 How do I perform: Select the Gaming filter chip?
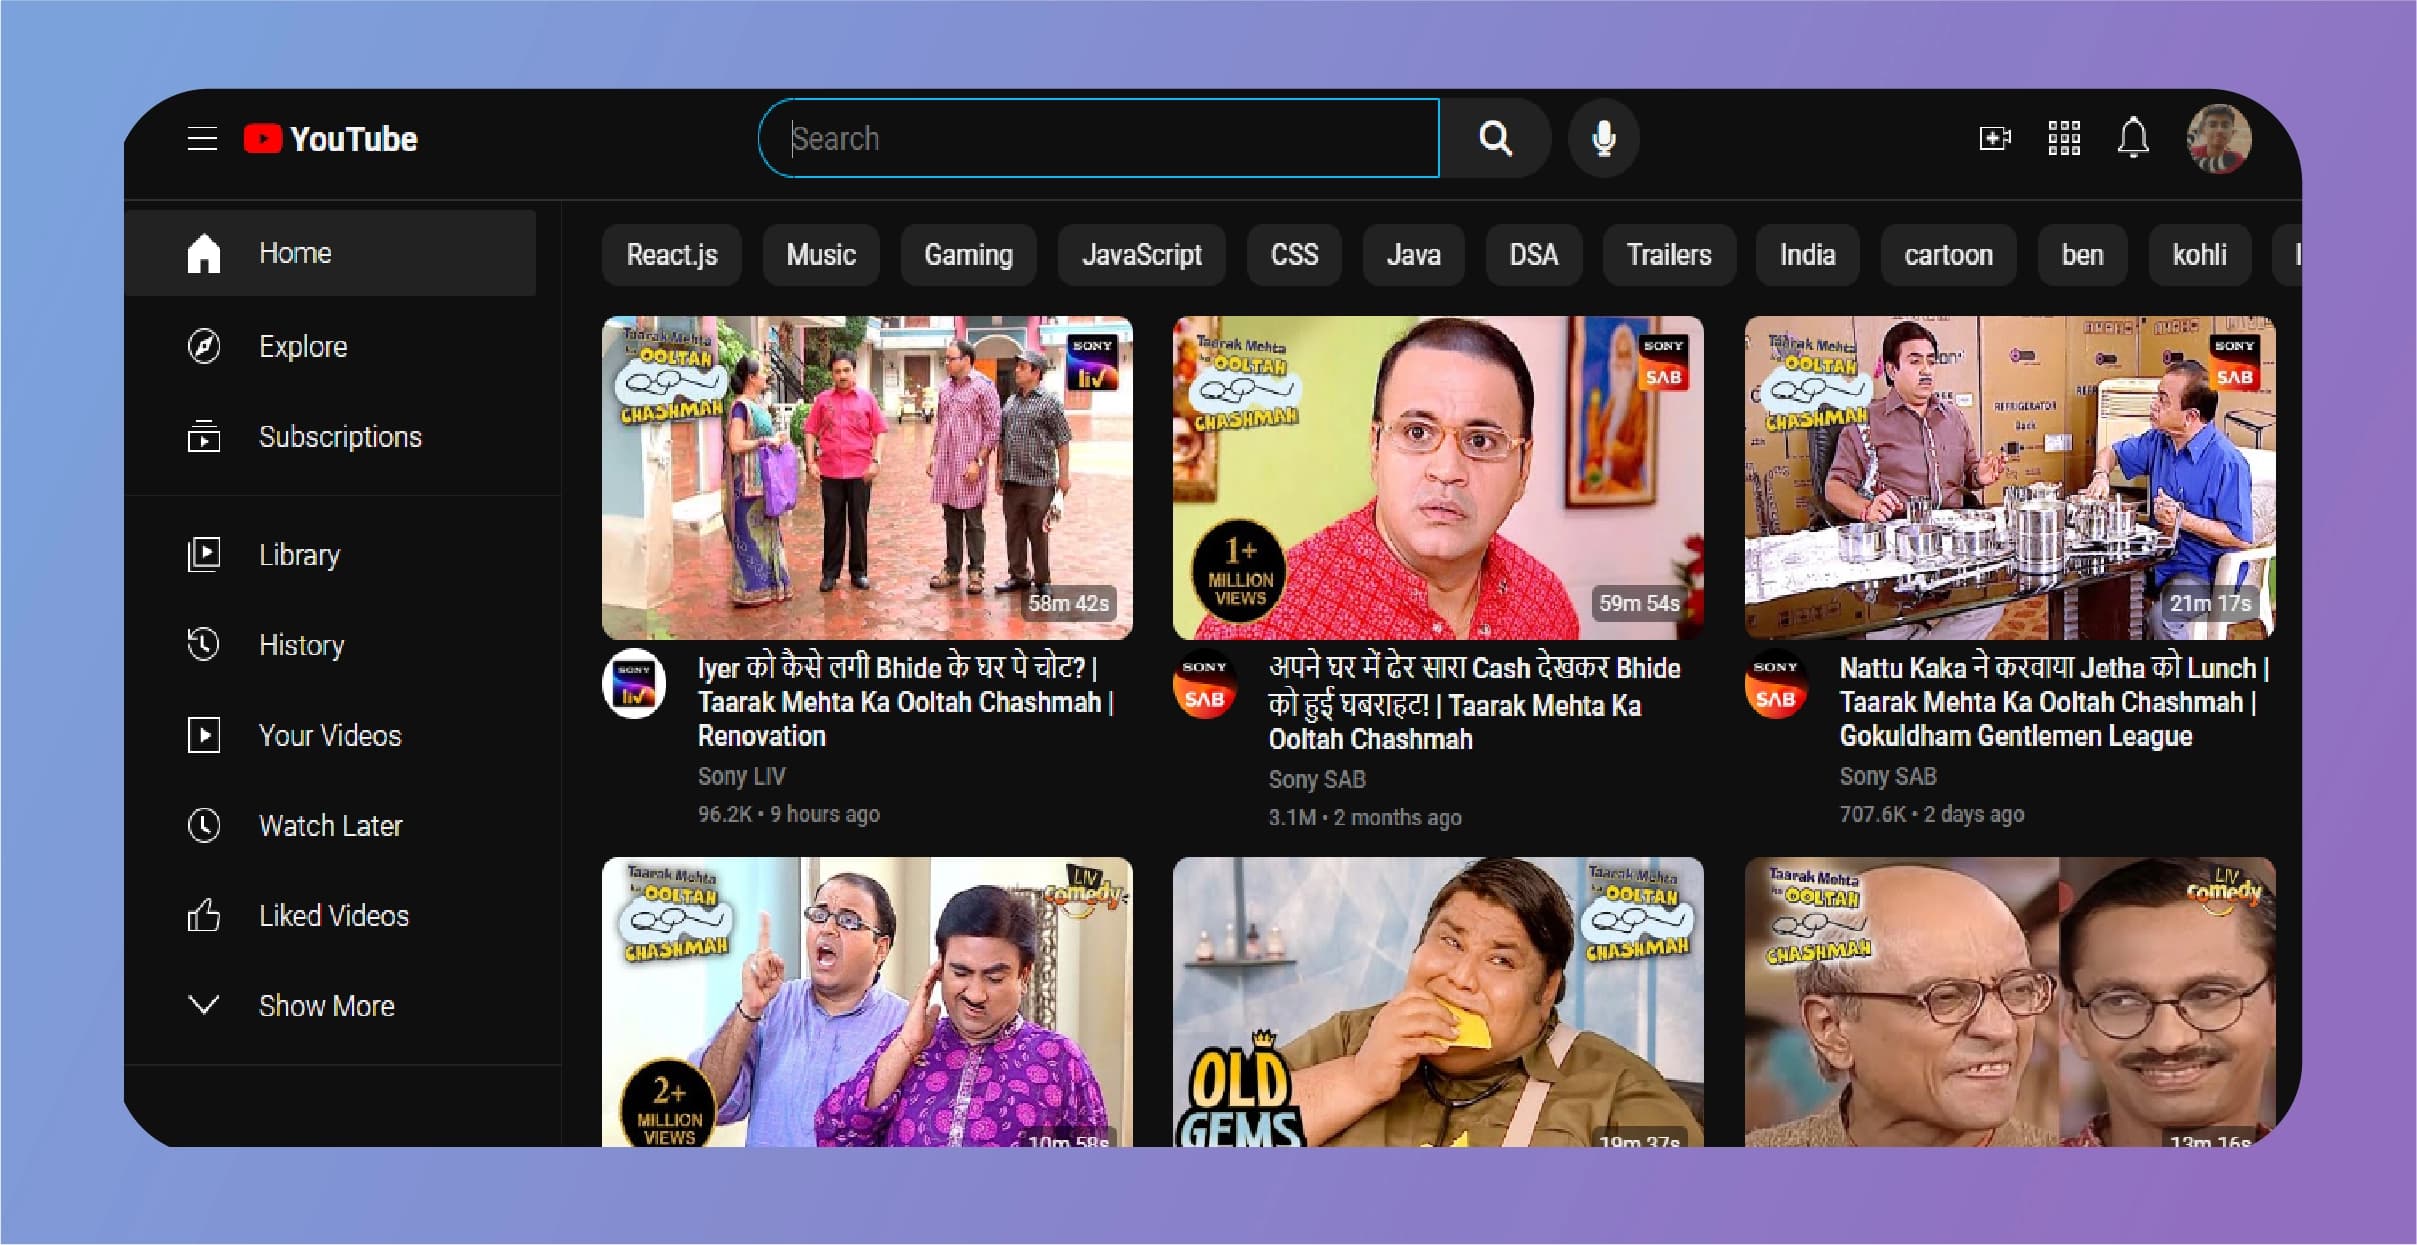click(x=968, y=255)
